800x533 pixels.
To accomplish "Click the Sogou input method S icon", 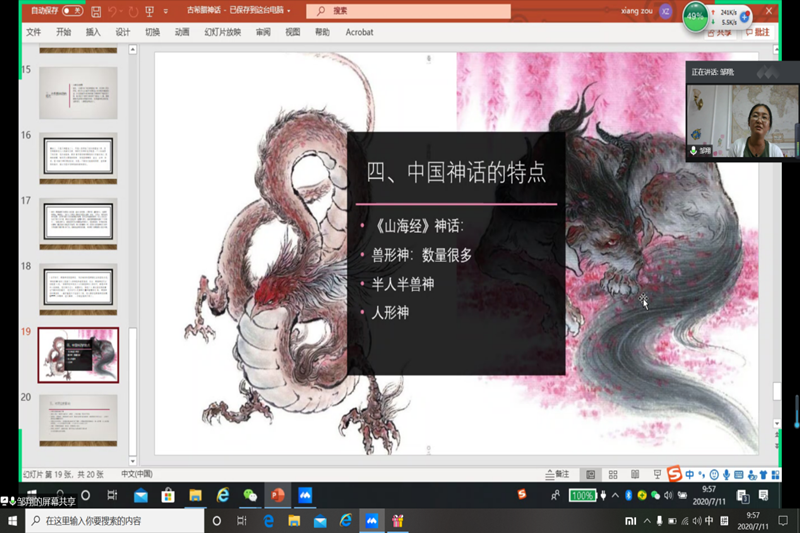I will point(674,473).
